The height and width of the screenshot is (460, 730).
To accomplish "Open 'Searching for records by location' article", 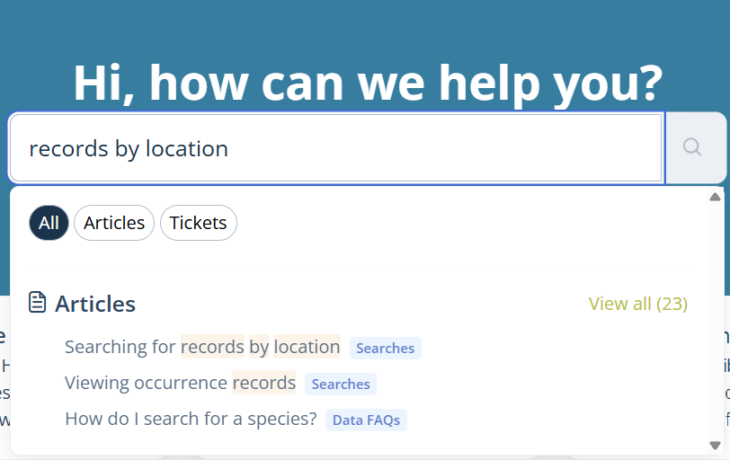I will 203,347.
